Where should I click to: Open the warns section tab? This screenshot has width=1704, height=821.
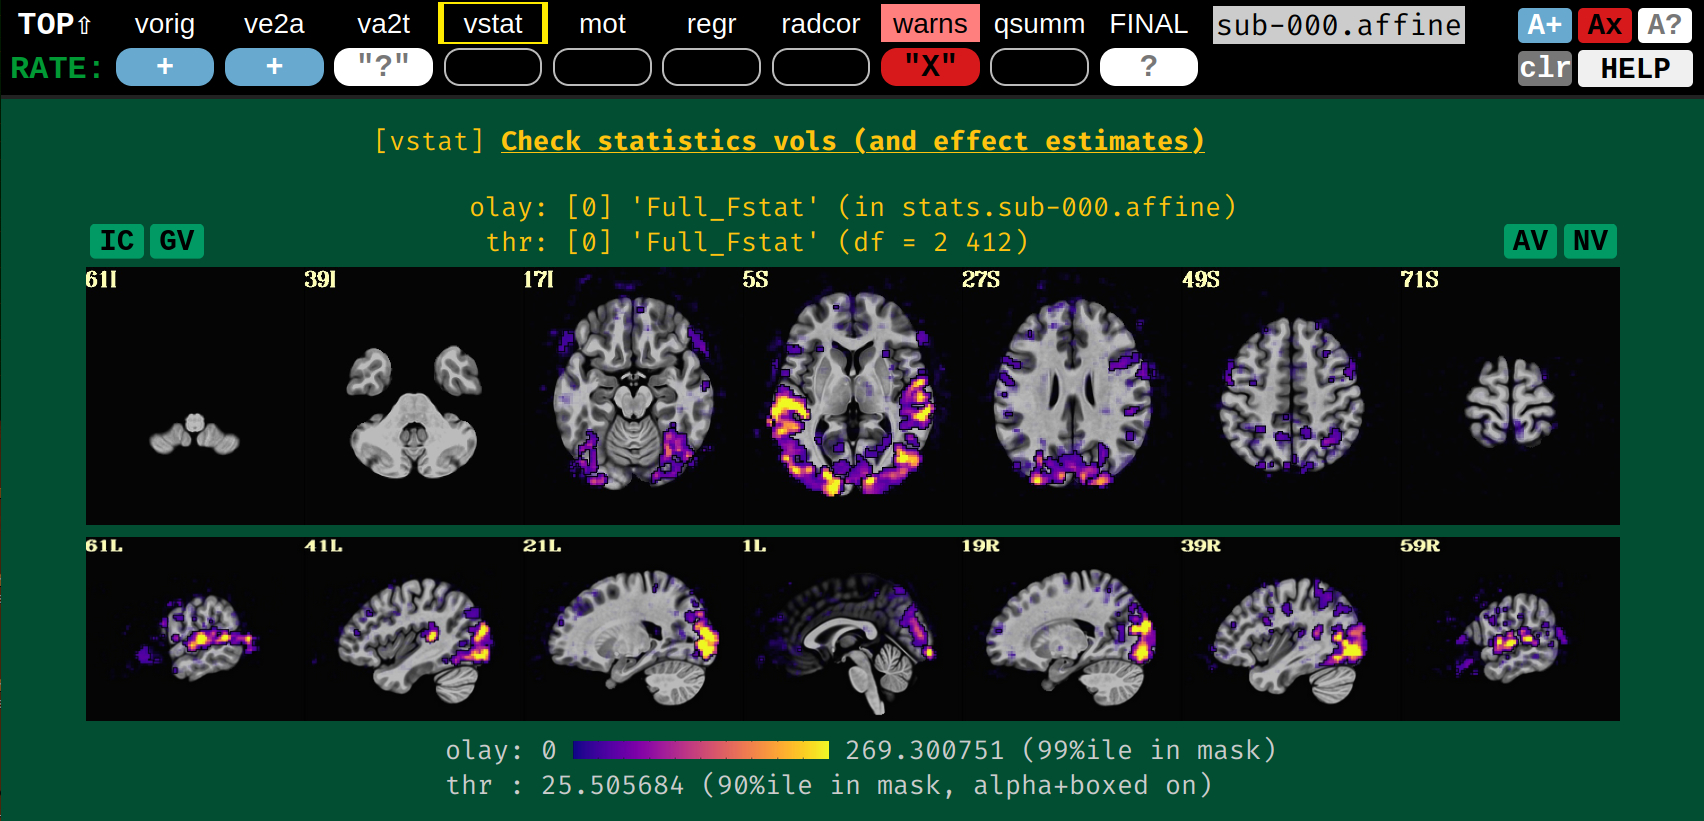pos(930,24)
